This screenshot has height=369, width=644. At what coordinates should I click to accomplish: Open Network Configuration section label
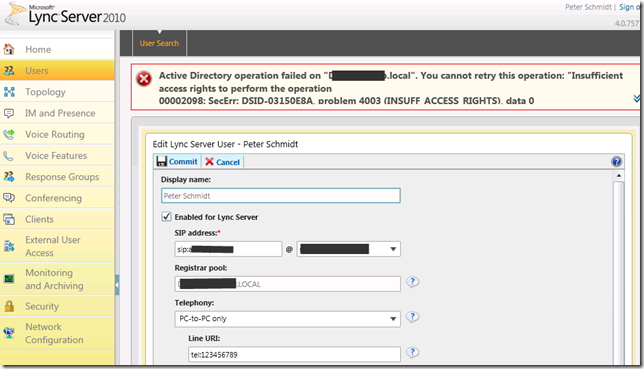point(54,333)
